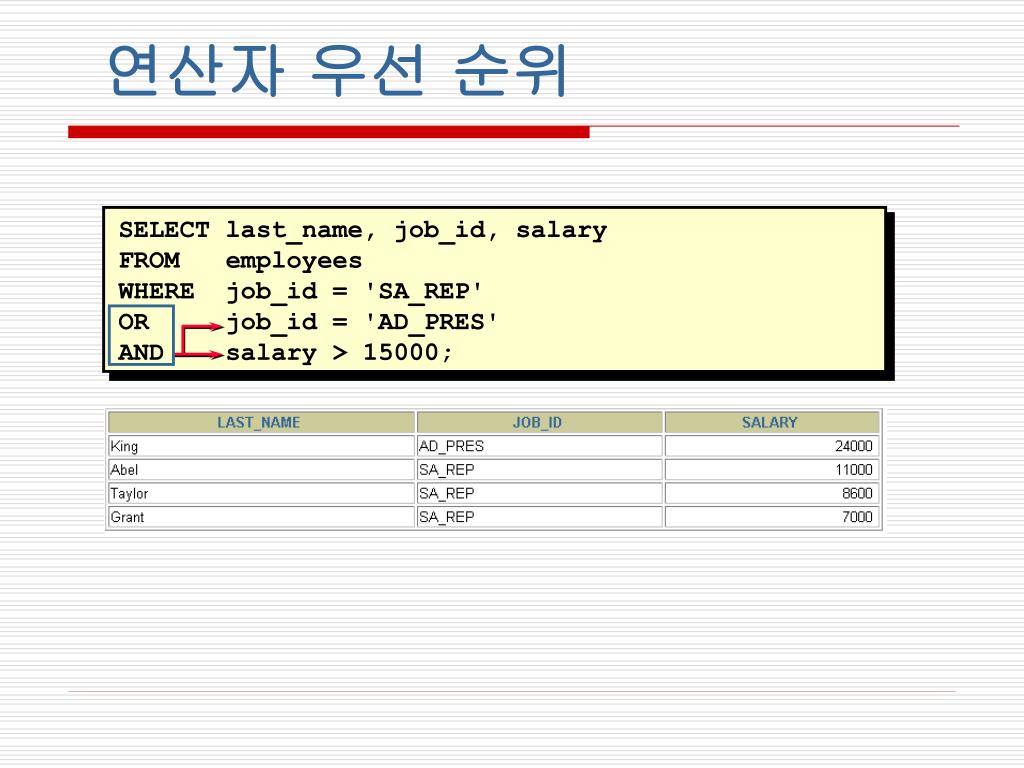The width and height of the screenshot is (1024, 768).
Task: Click the SA_REP cell in Taylor's row
Action: pos(539,493)
